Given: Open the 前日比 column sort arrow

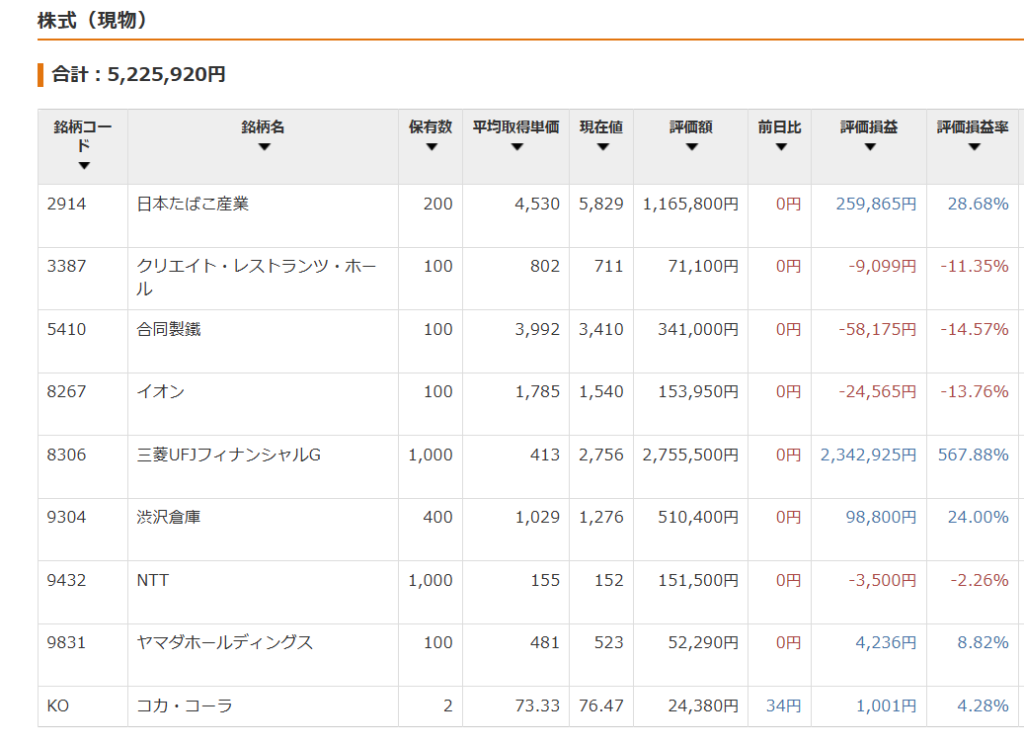Looking at the screenshot, I should click(780, 147).
